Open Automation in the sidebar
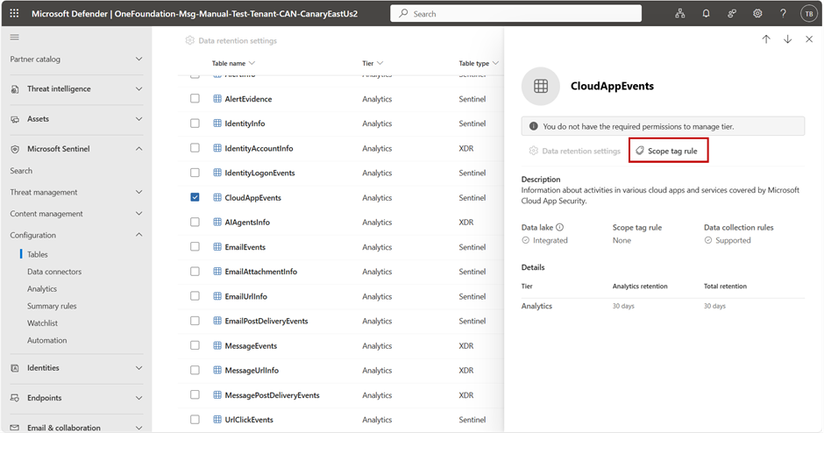 point(47,341)
